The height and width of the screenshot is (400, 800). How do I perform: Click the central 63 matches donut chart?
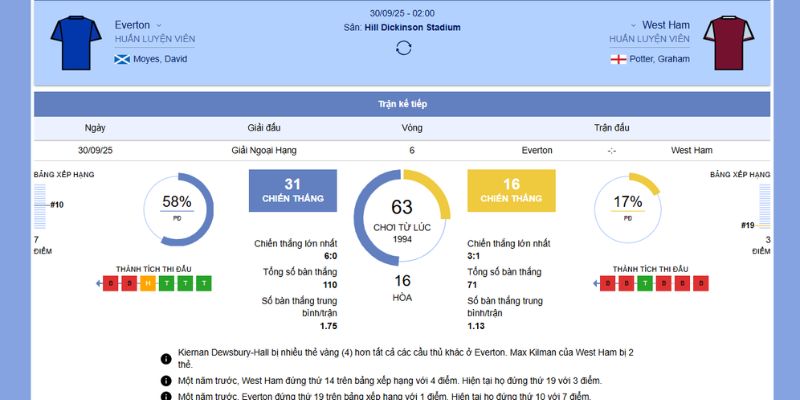402,218
